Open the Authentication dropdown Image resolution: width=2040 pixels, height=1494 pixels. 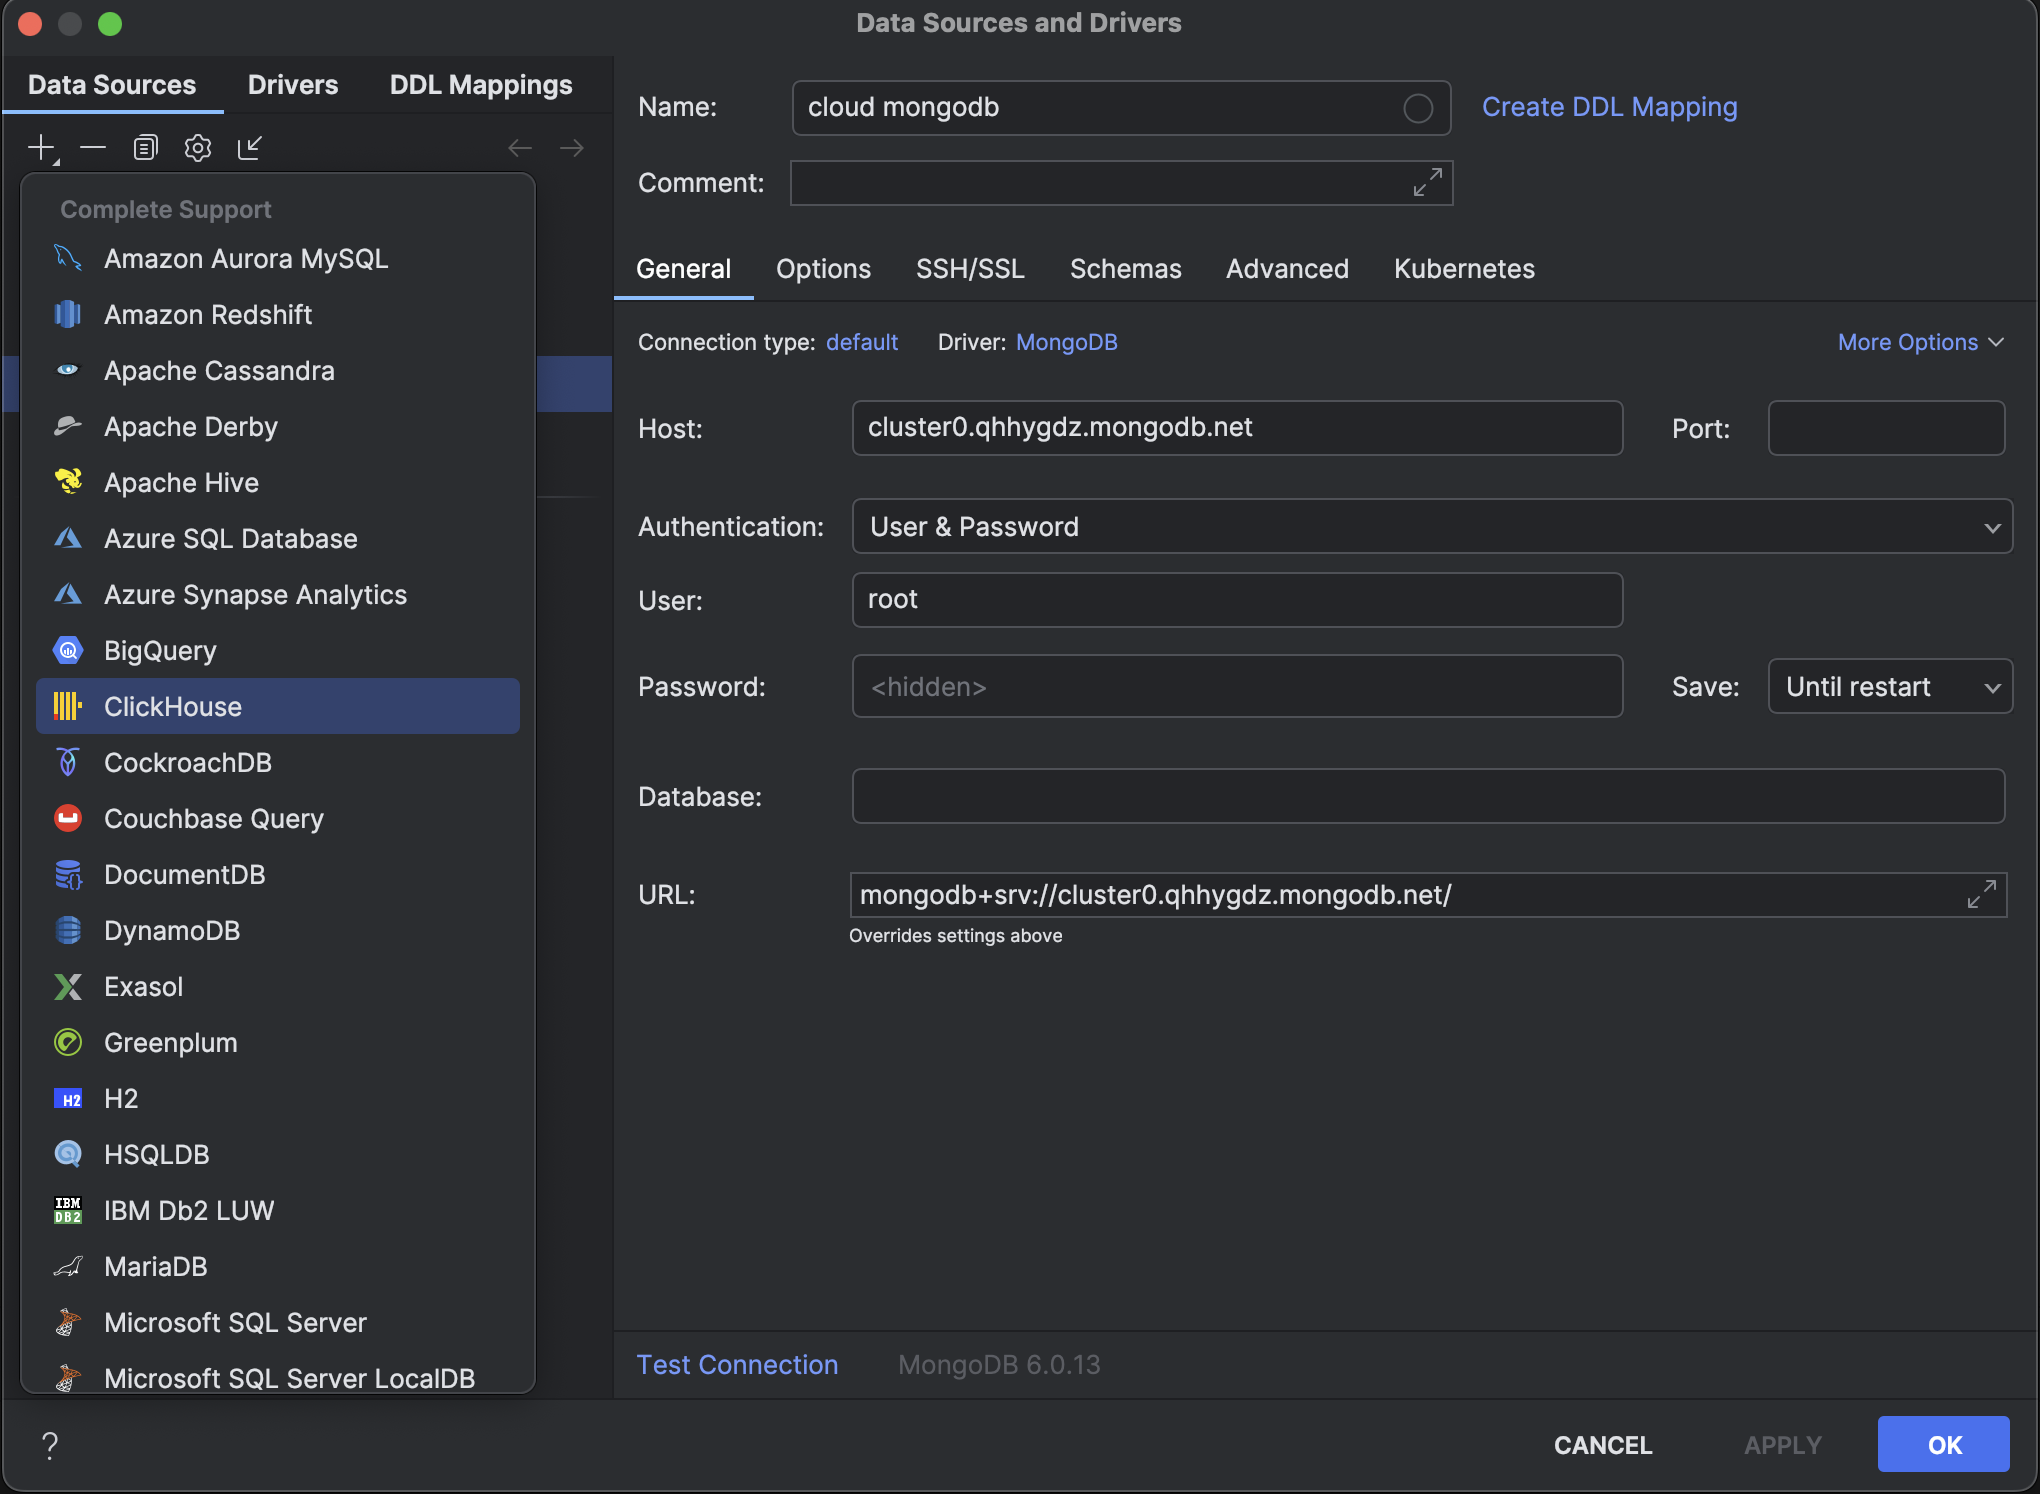[x=1430, y=526]
